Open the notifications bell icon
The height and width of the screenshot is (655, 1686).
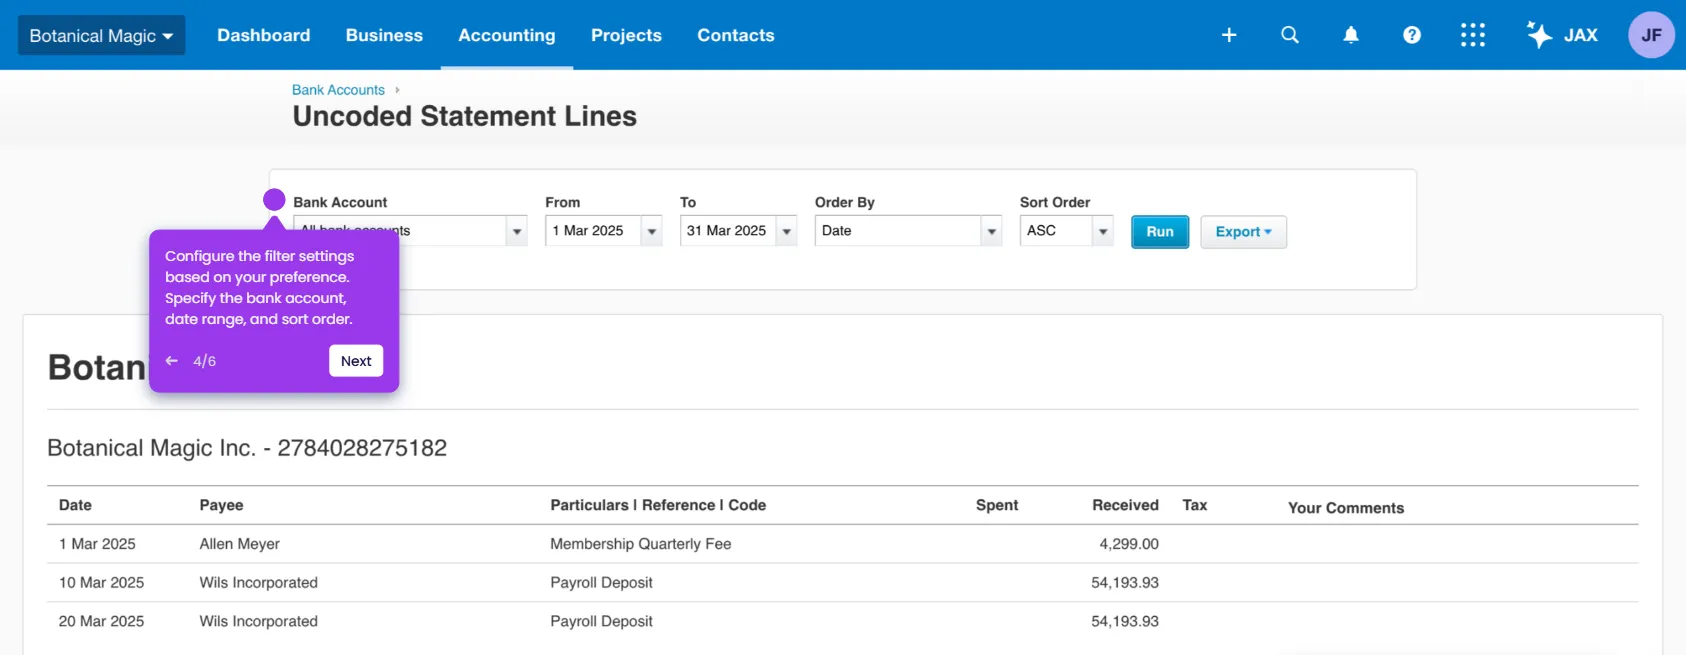1351,35
